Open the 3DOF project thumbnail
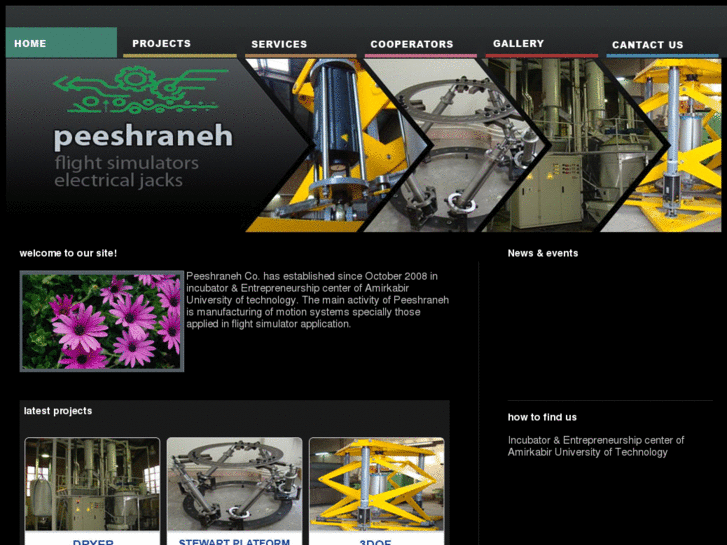Screen dimensions: 727x545 pyautogui.click(x=376, y=484)
